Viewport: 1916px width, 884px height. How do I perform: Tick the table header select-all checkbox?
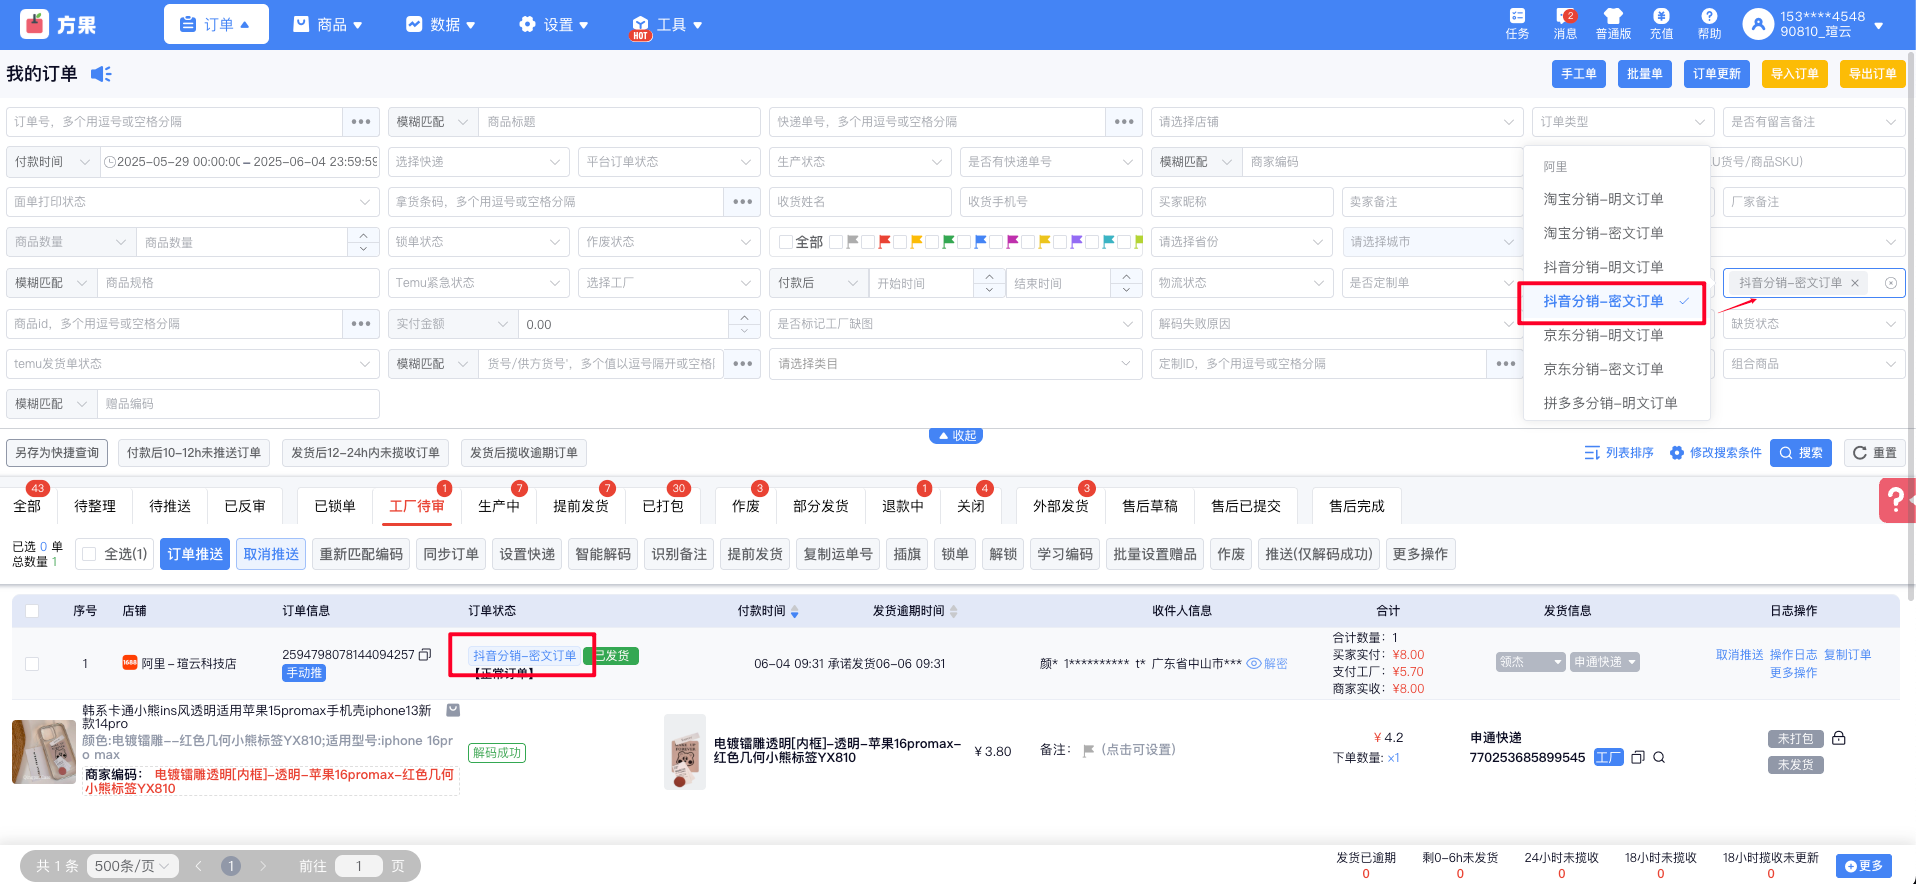32,611
